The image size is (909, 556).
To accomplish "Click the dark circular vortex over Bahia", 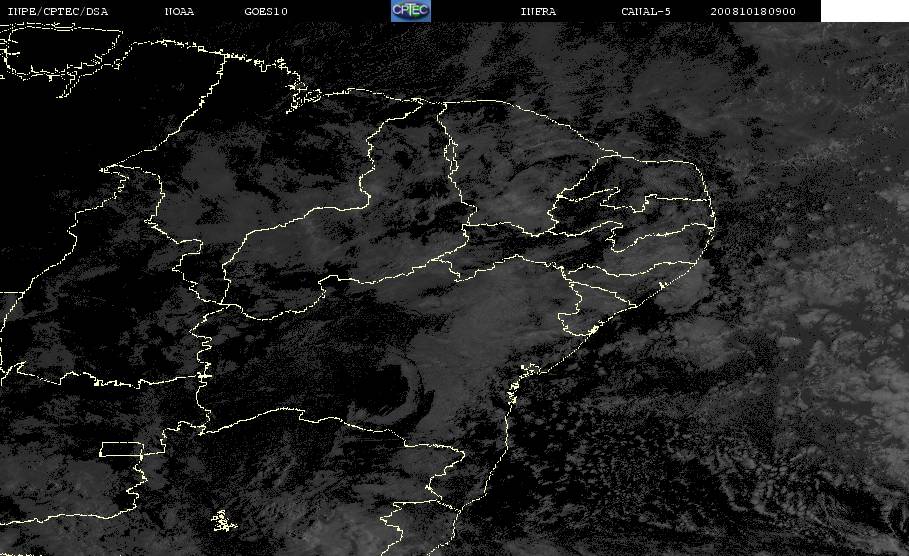I will pos(400,388).
